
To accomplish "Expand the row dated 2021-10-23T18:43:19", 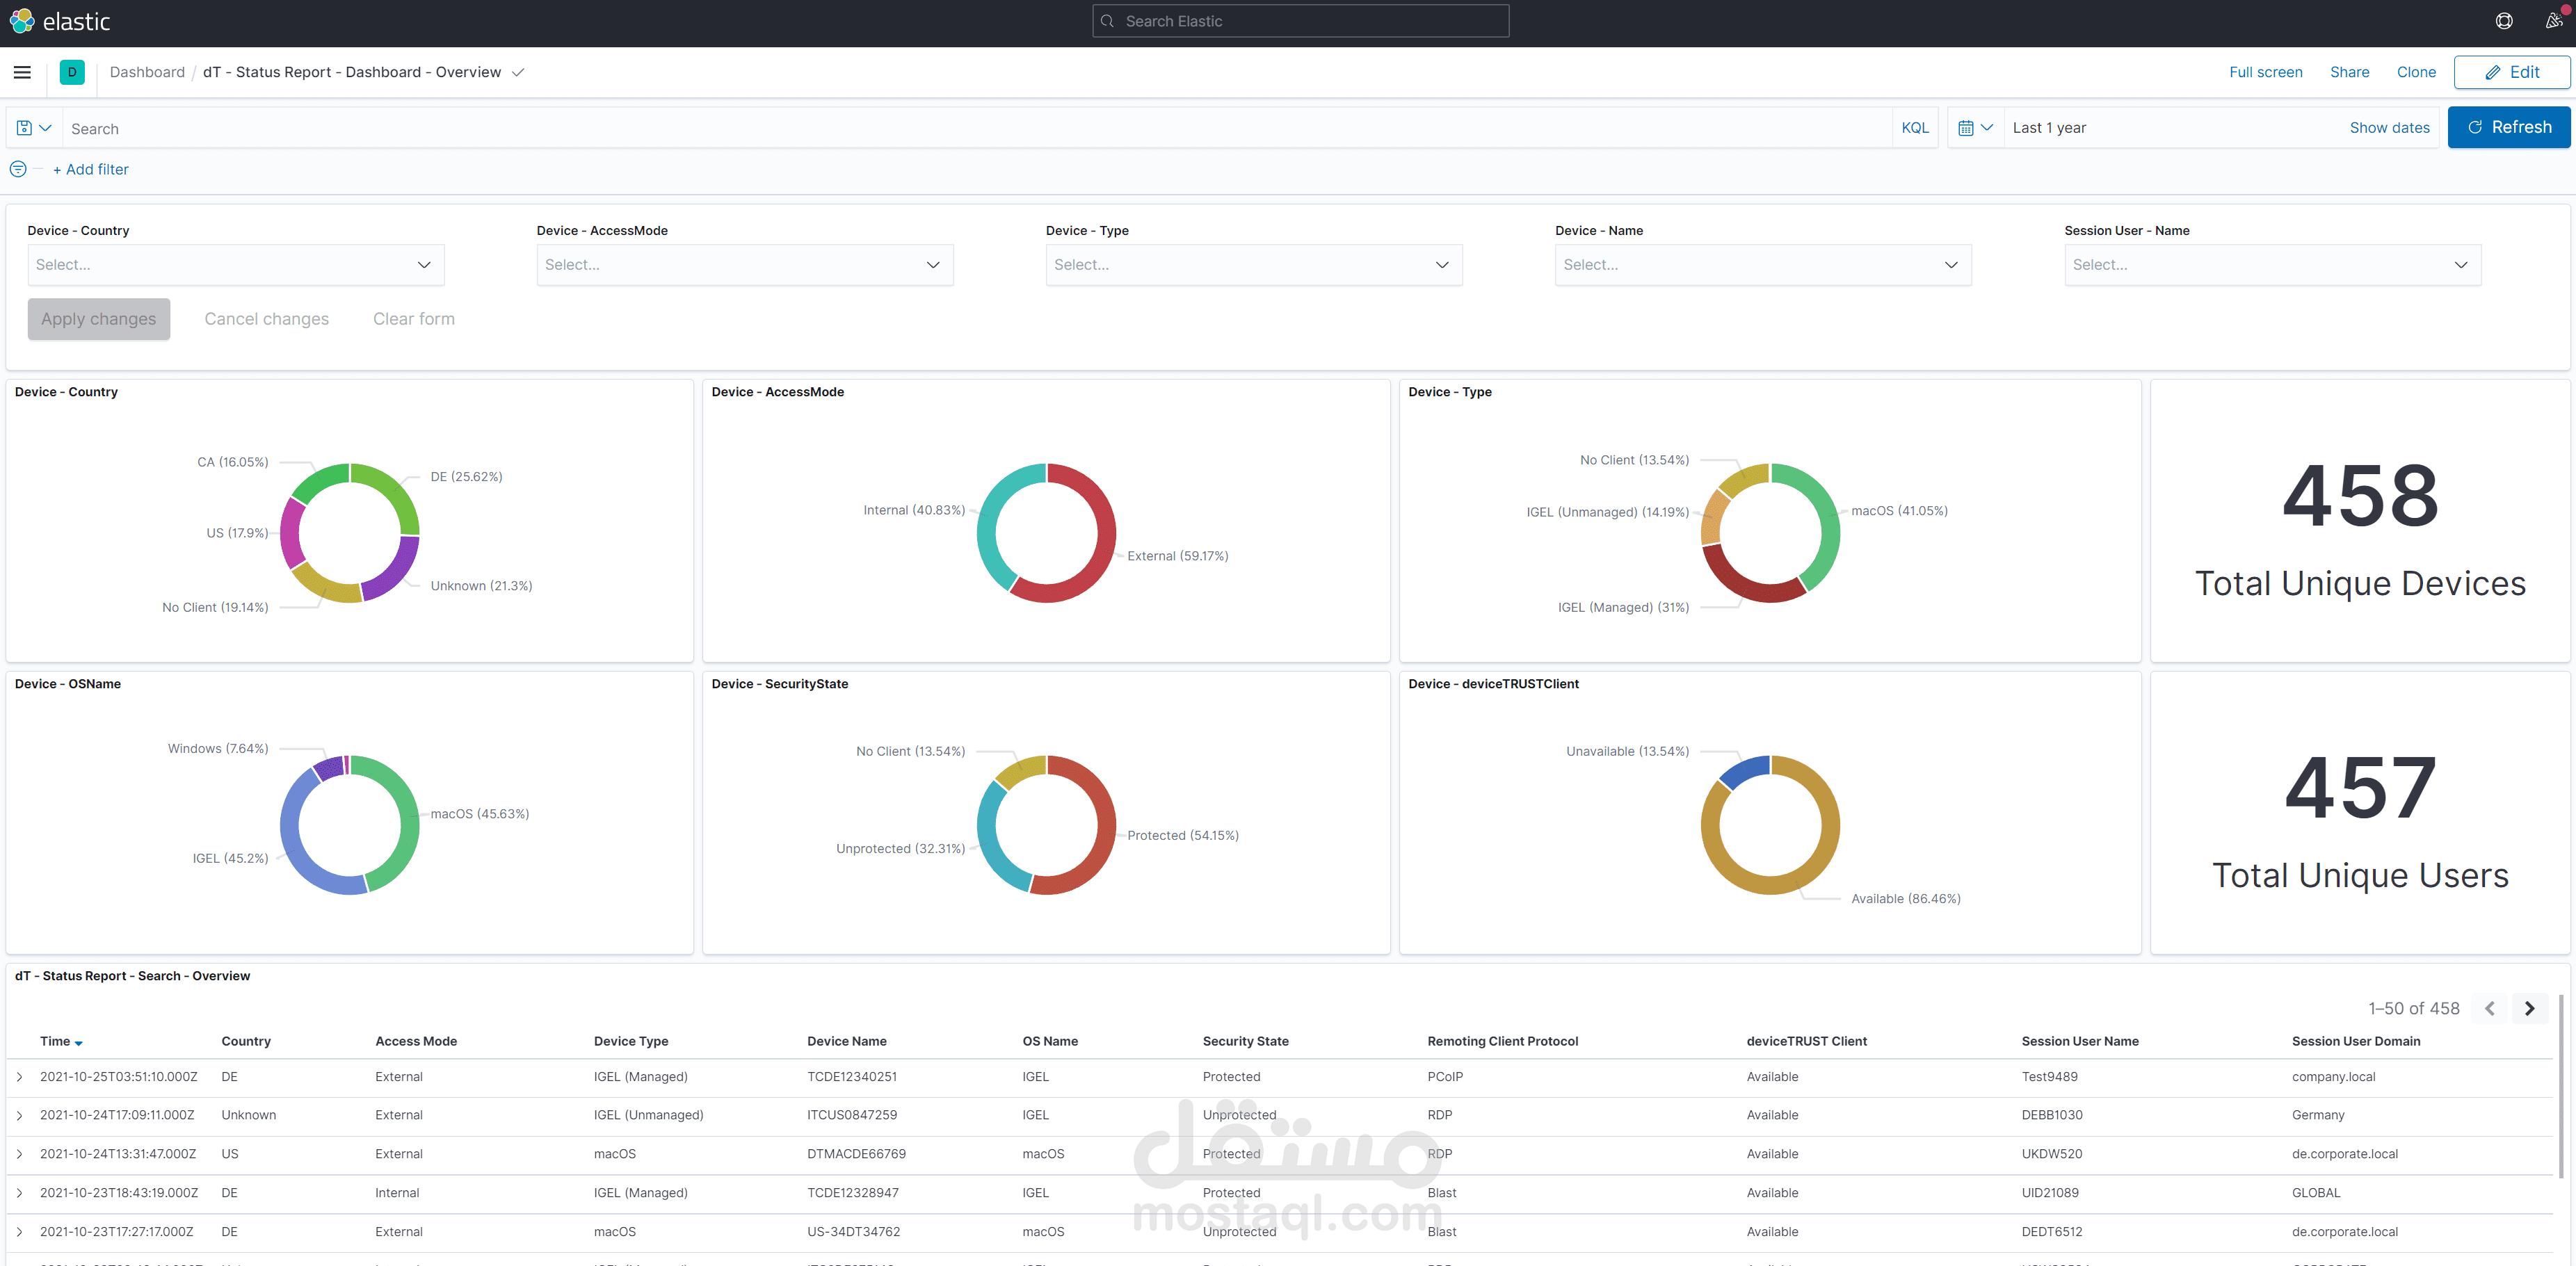I will click(19, 1193).
